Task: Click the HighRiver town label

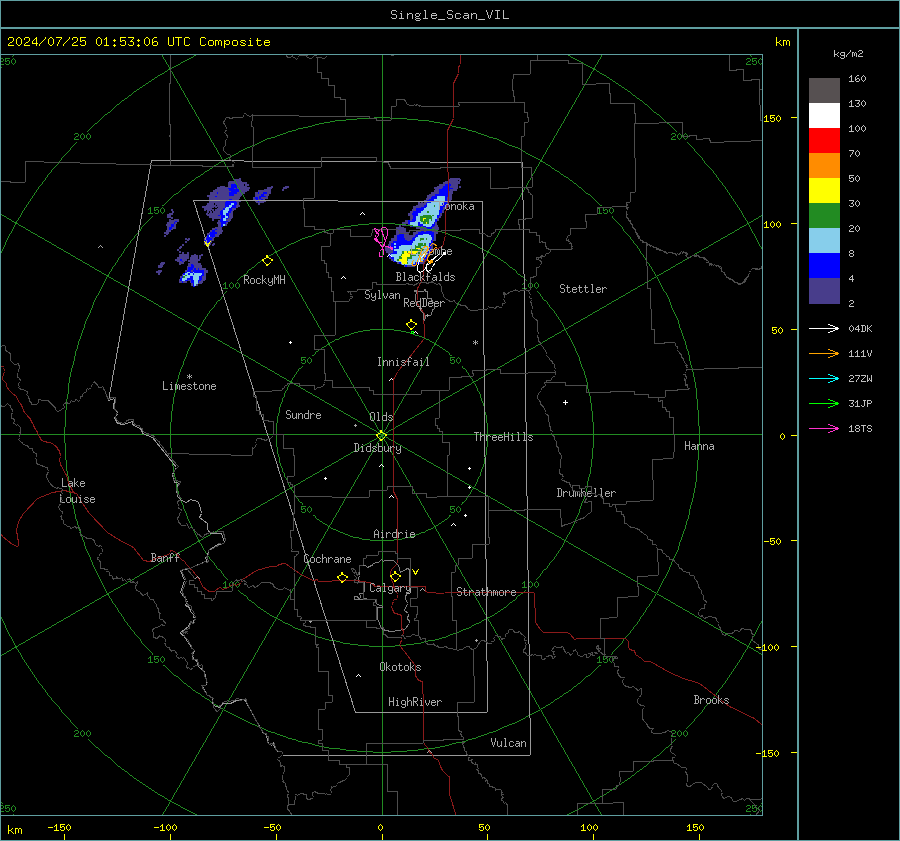Action: [x=415, y=702]
